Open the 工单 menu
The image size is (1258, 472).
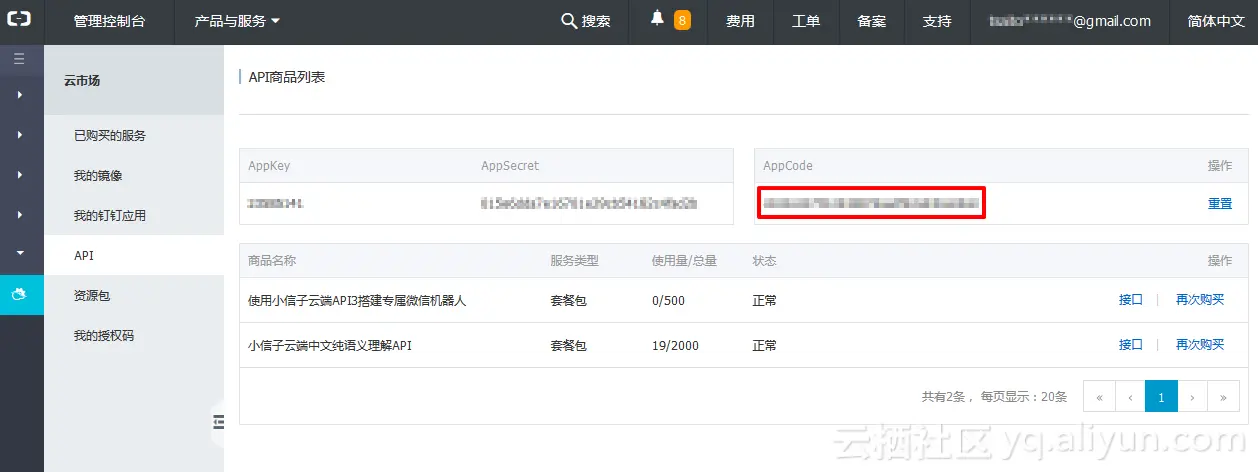tap(806, 21)
